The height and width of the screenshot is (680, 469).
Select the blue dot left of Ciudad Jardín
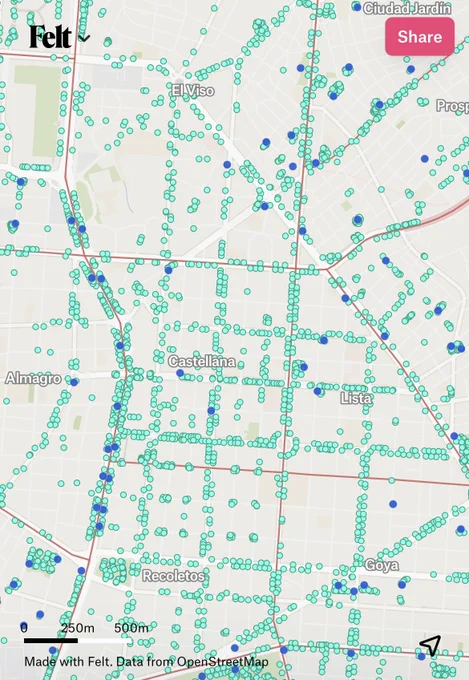357,7
